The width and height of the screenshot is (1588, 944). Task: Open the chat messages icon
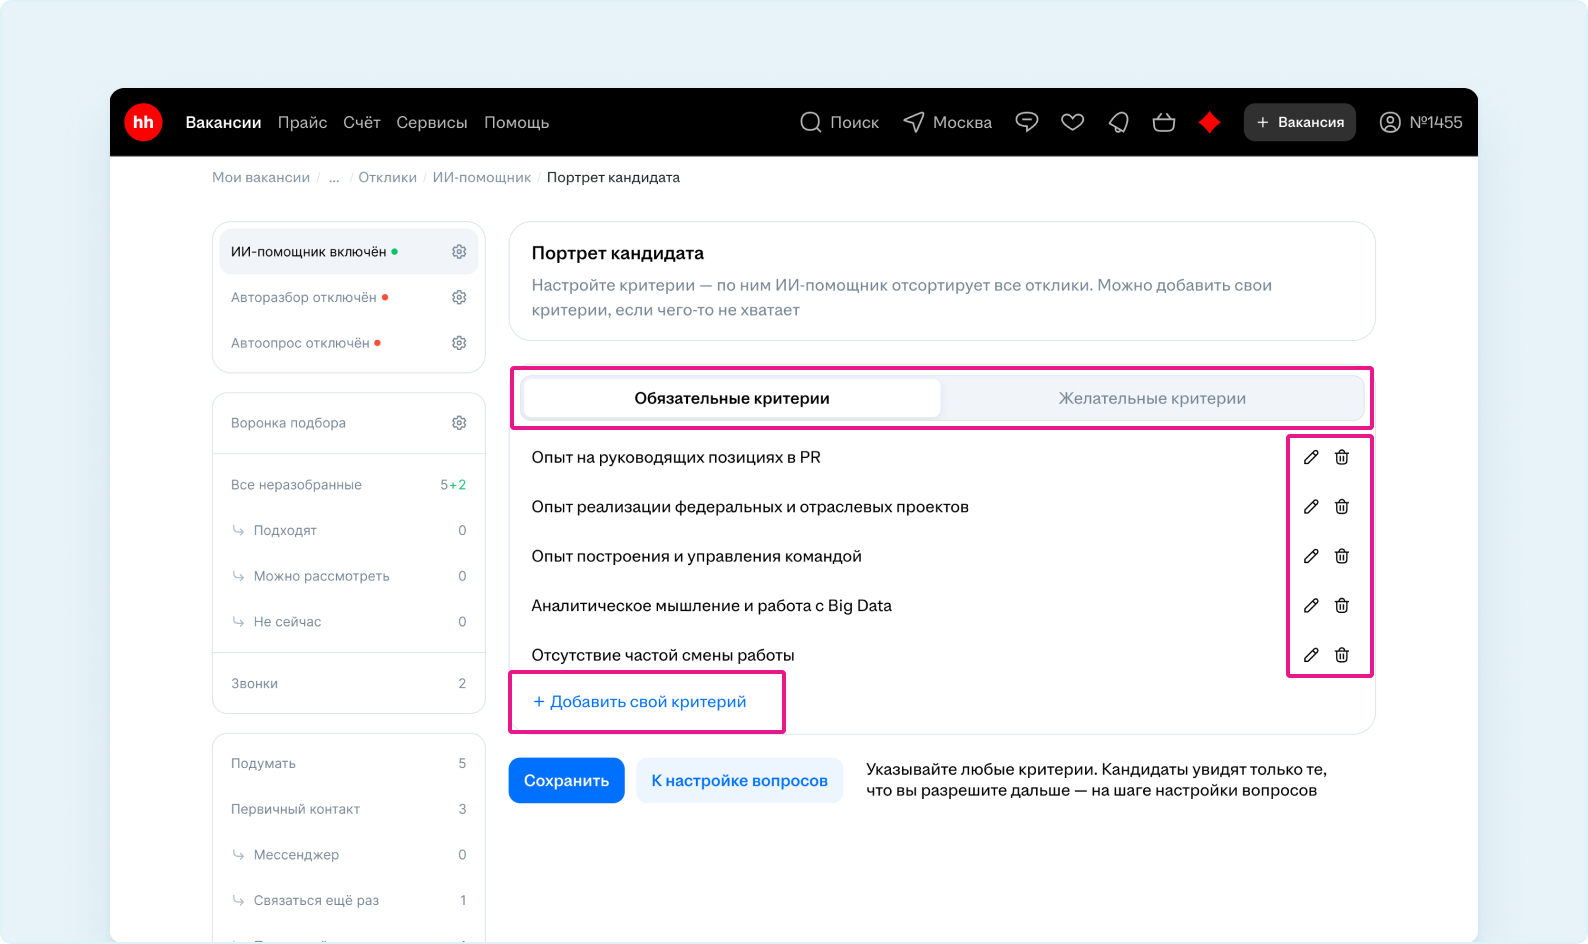coord(1026,122)
